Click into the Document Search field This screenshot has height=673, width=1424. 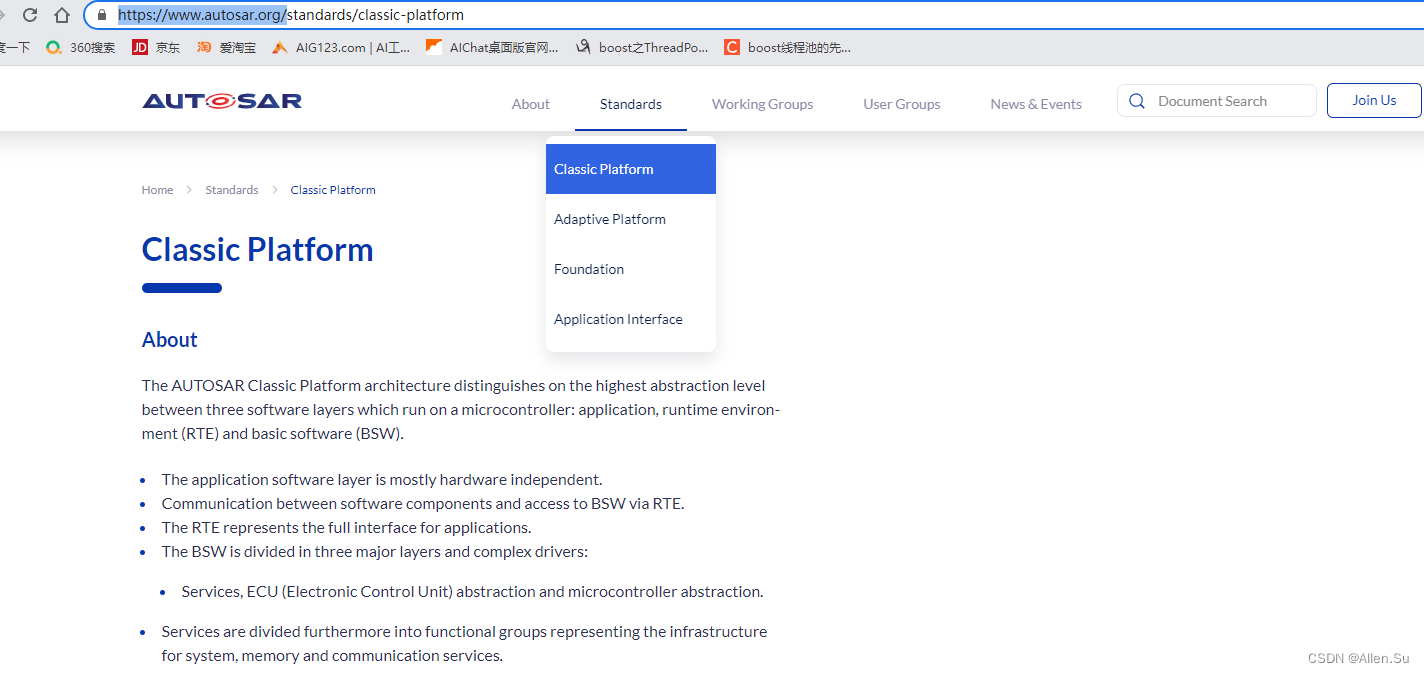(x=1217, y=101)
